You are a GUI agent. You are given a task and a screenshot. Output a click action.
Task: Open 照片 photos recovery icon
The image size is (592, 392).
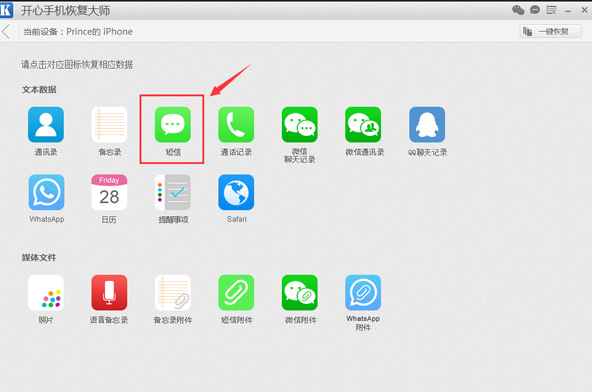click(x=46, y=293)
